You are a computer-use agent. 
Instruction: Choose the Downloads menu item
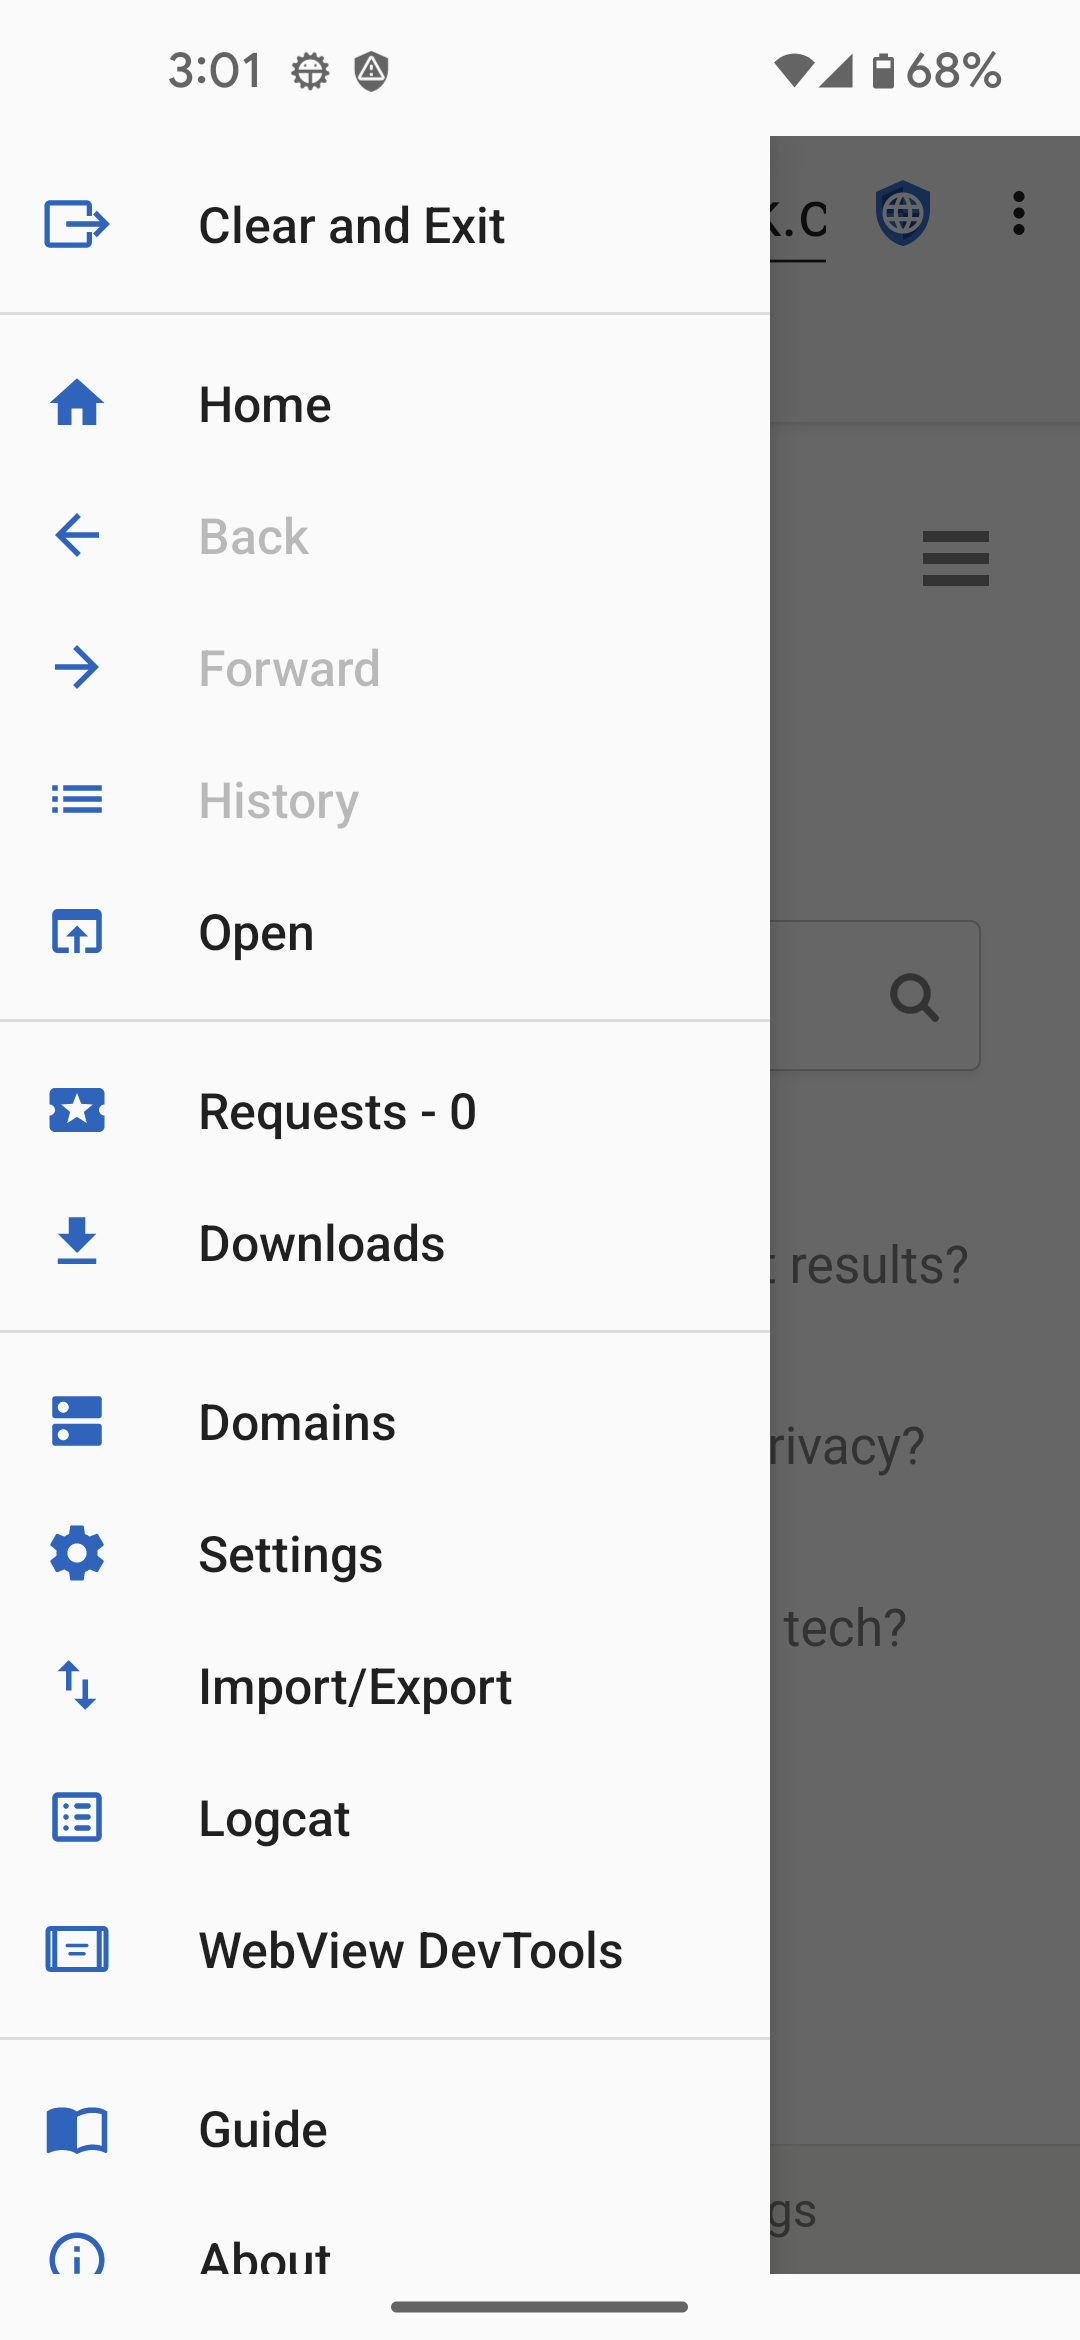coord(321,1243)
